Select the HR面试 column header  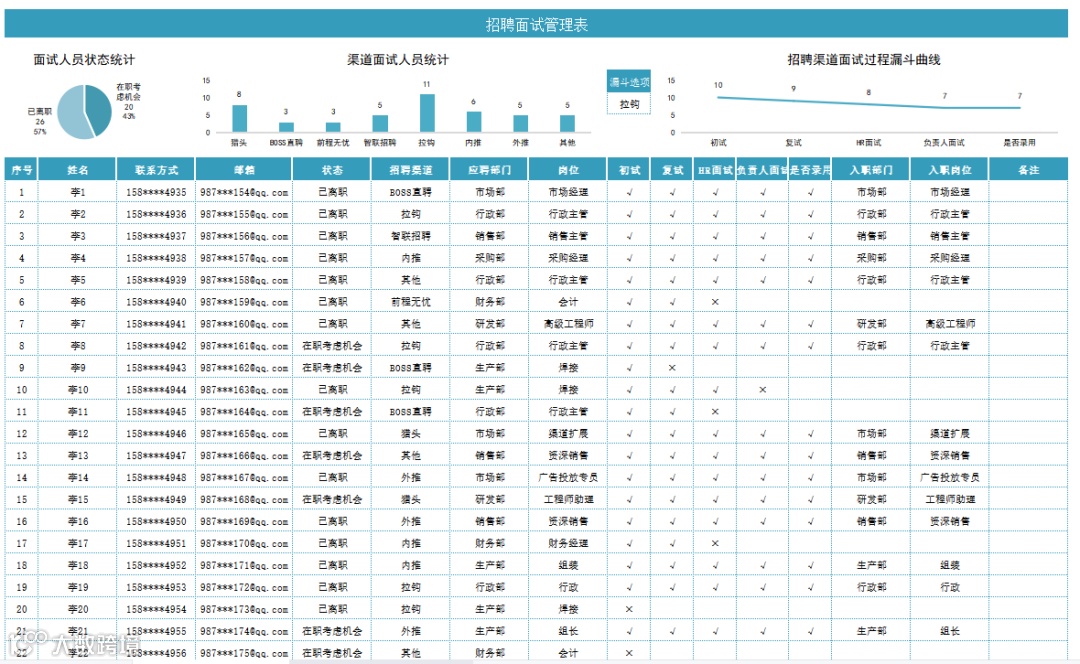[x=715, y=169]
